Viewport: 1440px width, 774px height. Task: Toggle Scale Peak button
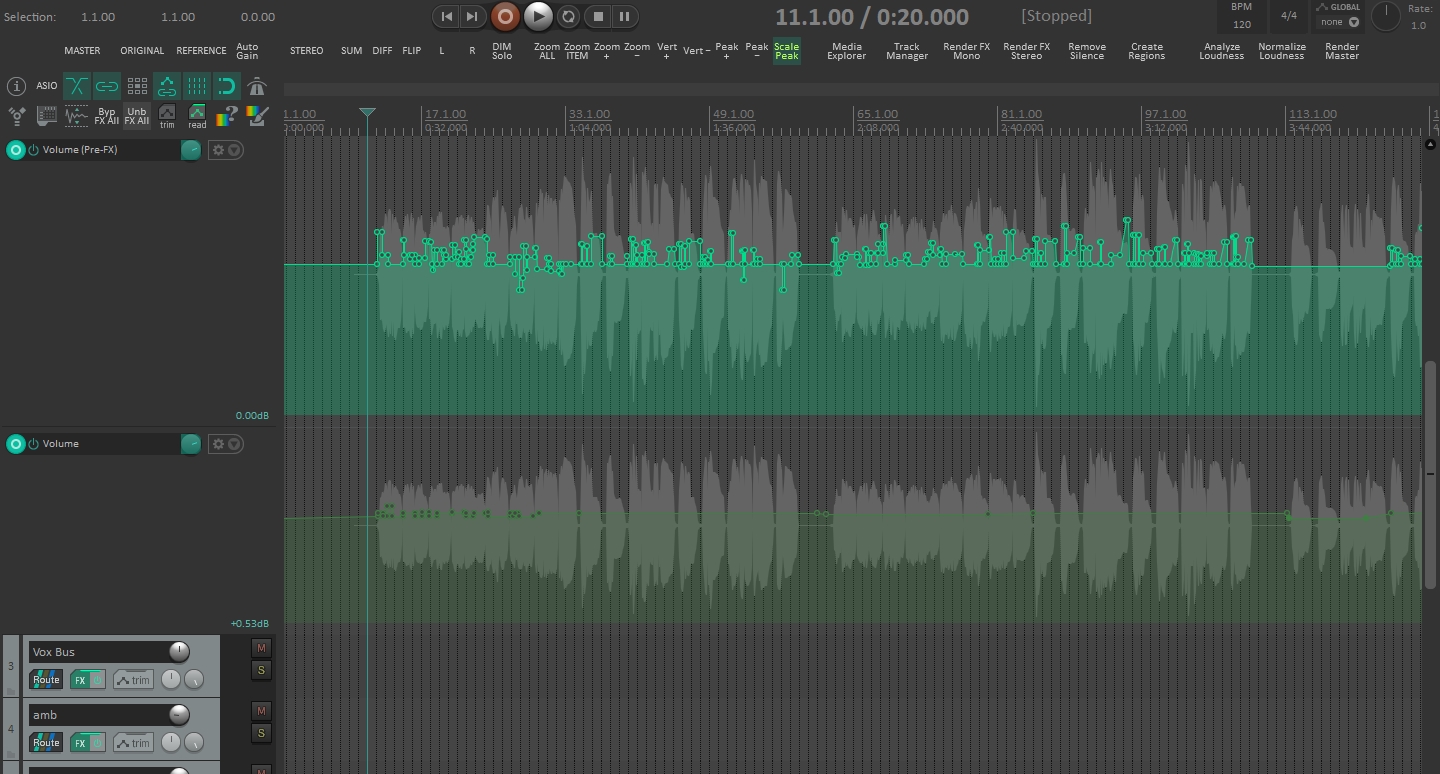pyautogui.click(x=787, y=51)
